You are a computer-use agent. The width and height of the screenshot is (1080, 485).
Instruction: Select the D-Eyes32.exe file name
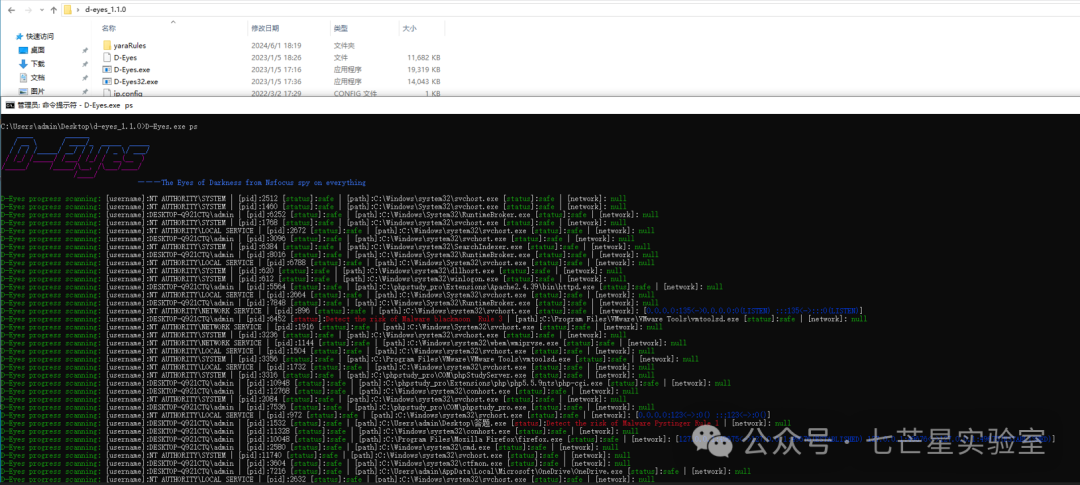136,81
